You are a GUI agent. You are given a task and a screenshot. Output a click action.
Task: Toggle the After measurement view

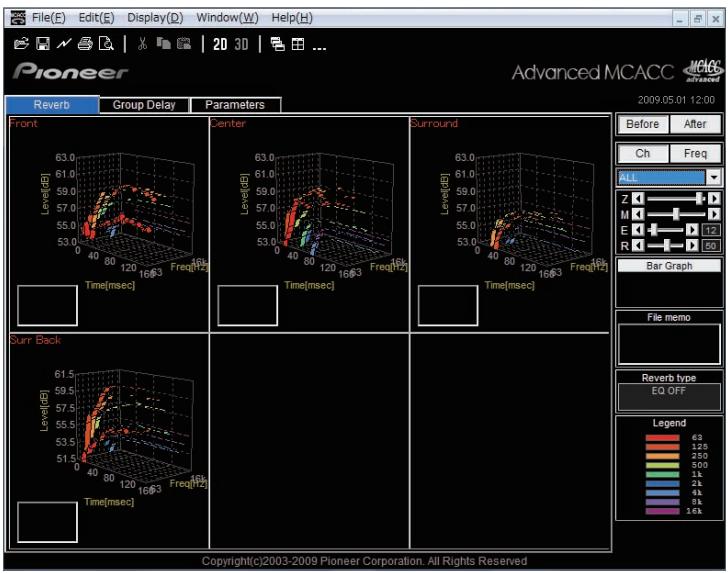695,124
